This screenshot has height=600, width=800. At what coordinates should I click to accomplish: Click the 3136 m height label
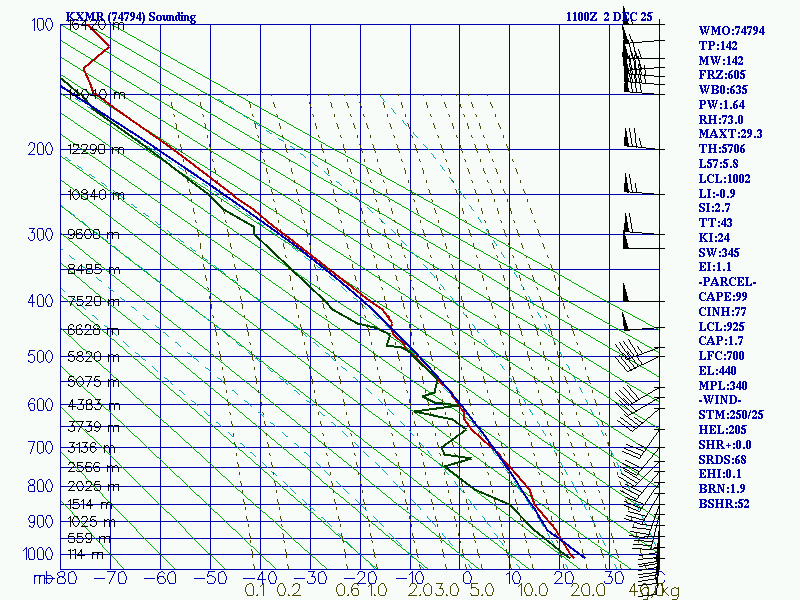point(91,448)
